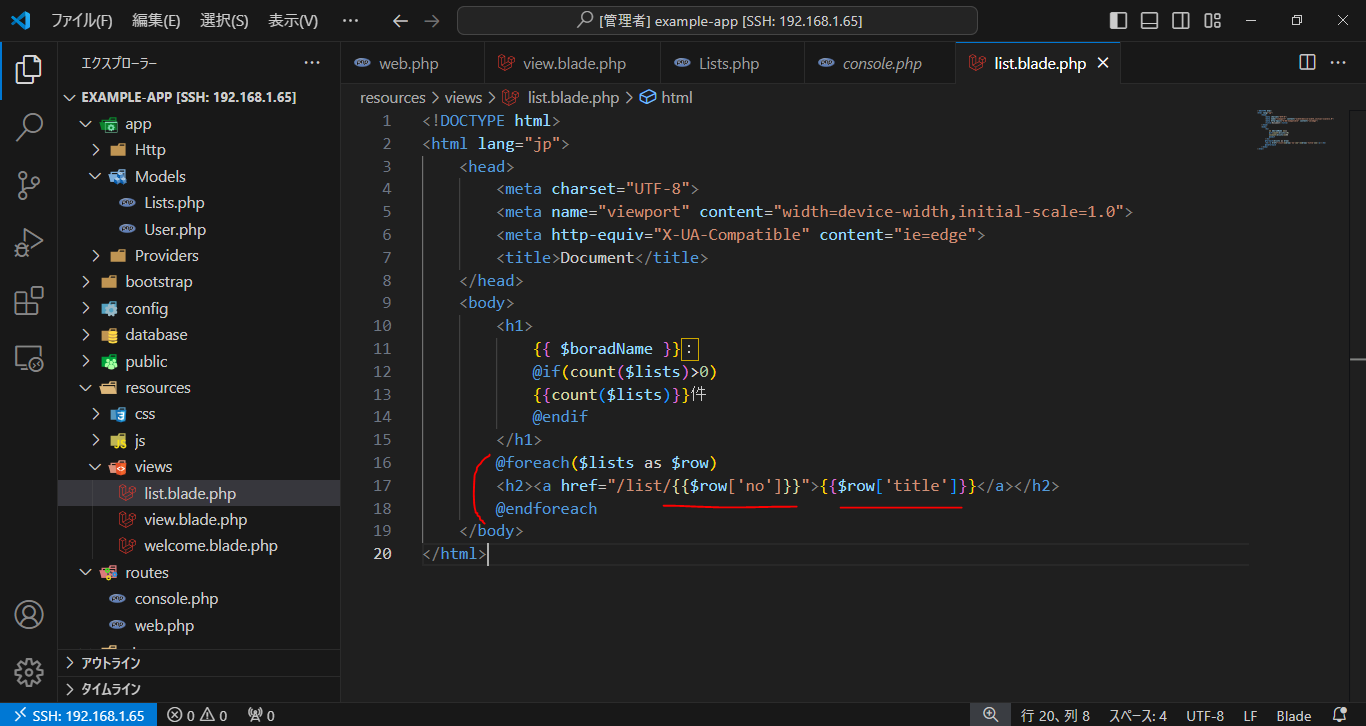This screenshot has height=726, width=1366.
Task: Toggle the secondary side bar layout button
Action: [x=1181, y=21]
